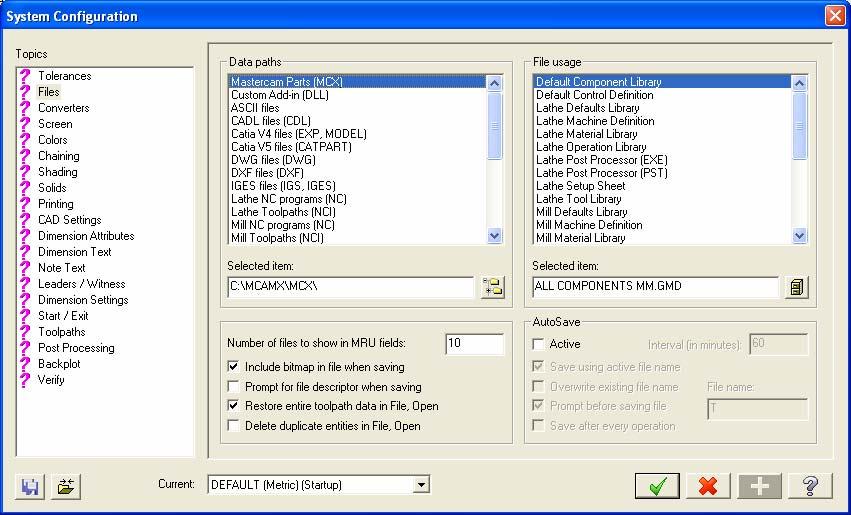This screenshot has height=515, width=851.
Task: Select the Backplot topic
Action: (59, 364)
